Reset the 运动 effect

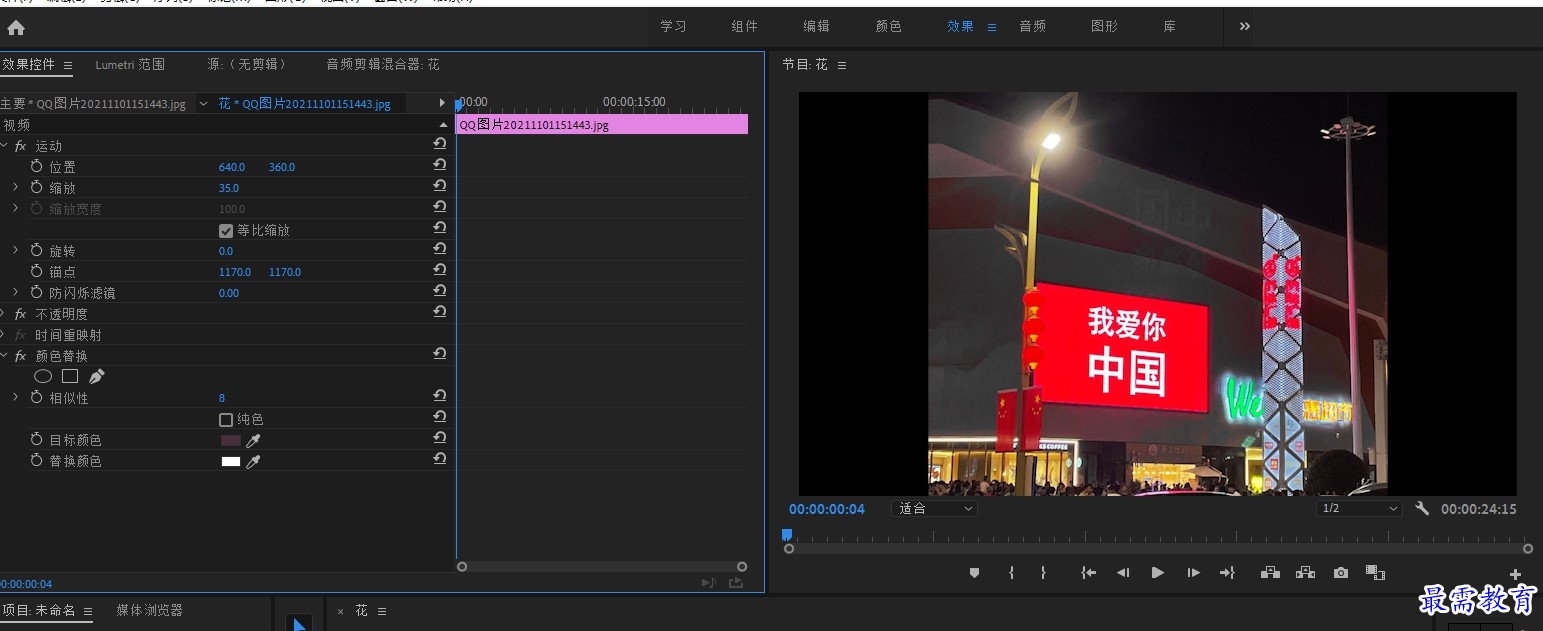coord(439,144)
